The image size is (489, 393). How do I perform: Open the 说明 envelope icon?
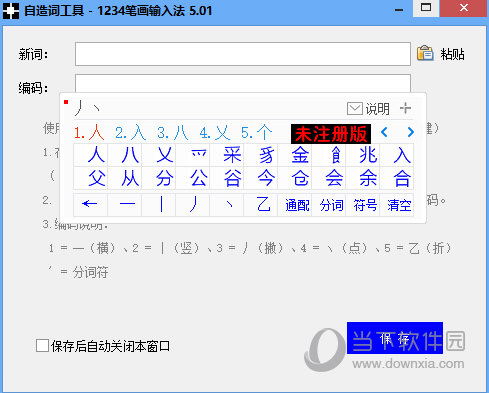355,109
